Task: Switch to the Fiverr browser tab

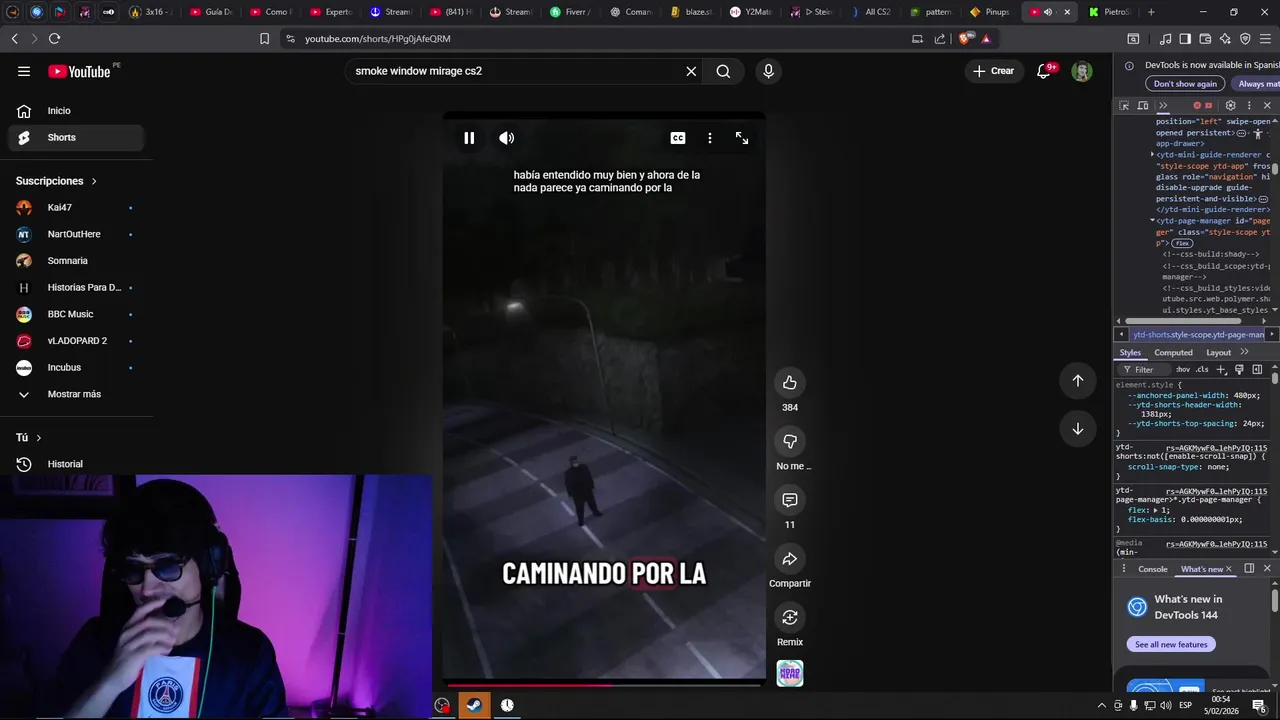Action: coord(570,12)
